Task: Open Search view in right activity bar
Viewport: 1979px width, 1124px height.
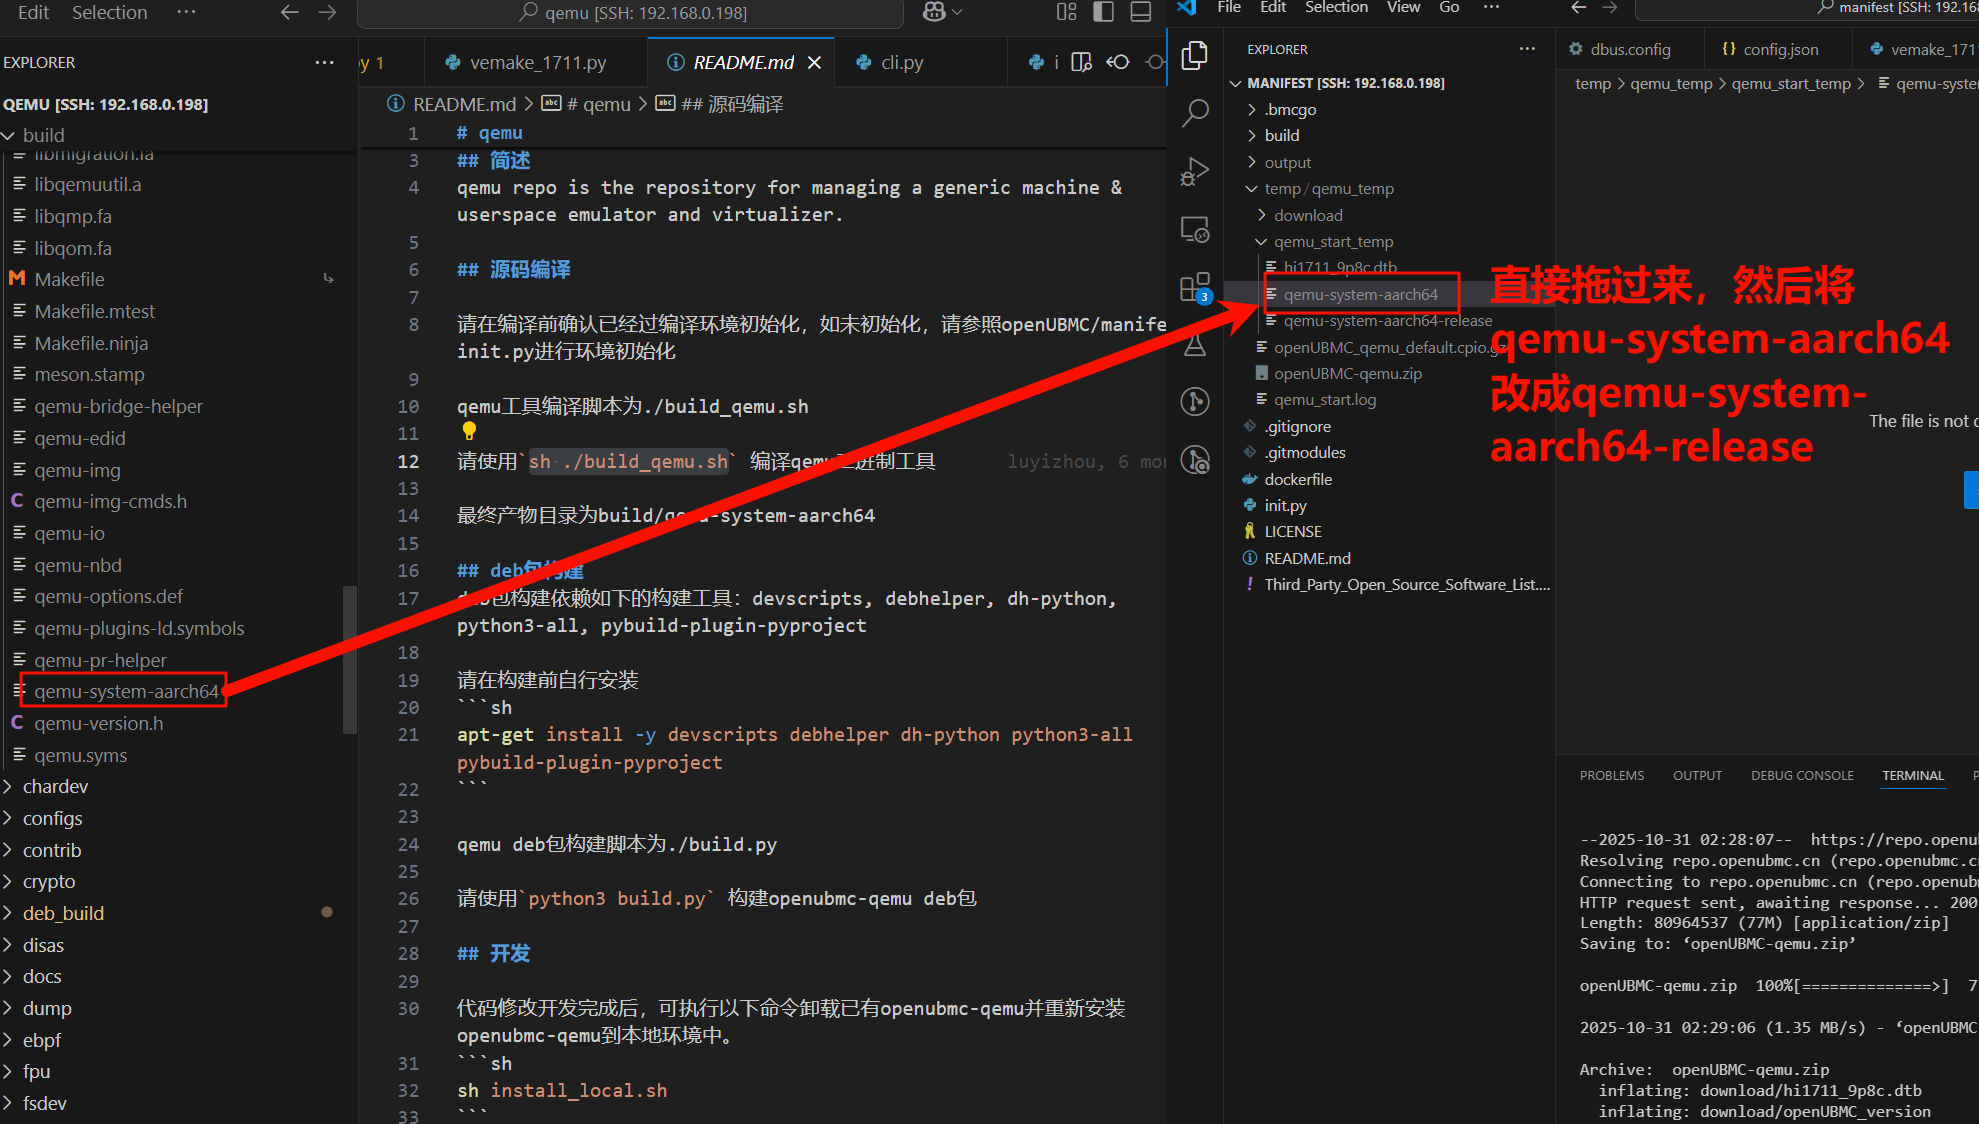Action: tap(1195, 112)
